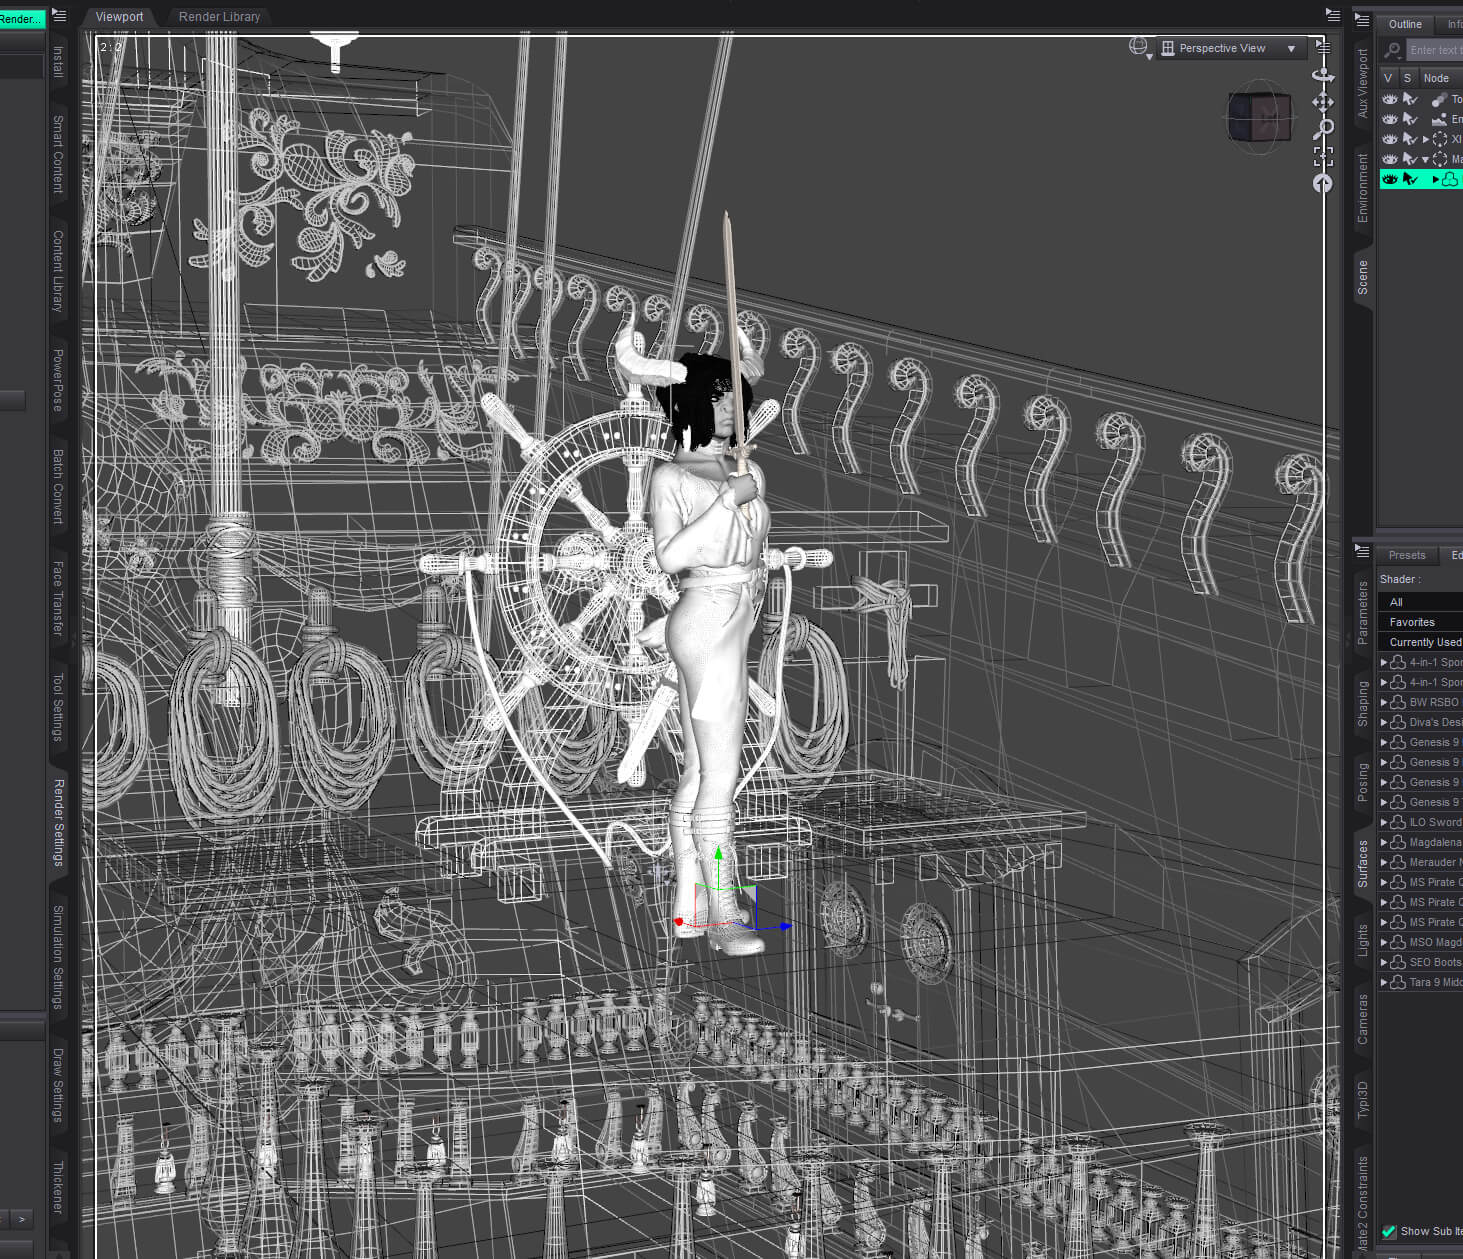This screenshot has width=1463, height=1259.
Task: Select the pan camera tool in viewport
Action: click(x=1323, y=102)
